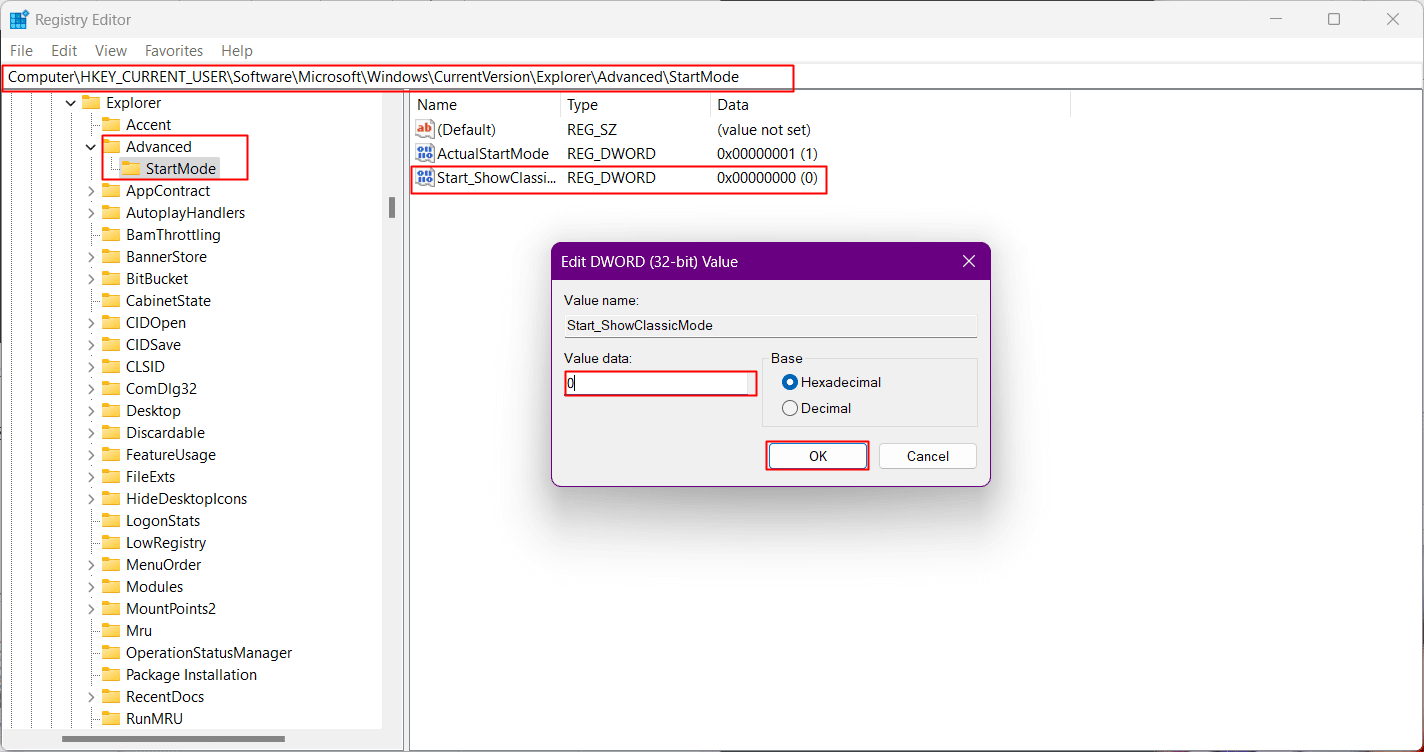
Task: Expand the AppContract tree node
Action: (x=91, y=191)
